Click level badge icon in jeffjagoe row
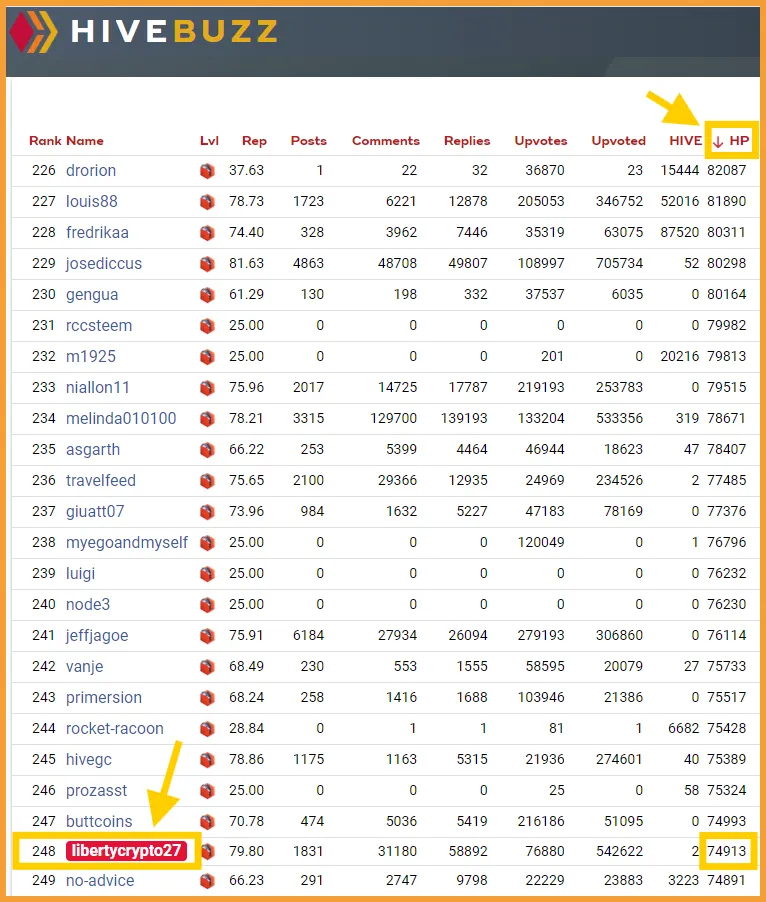This screenshot has width=766, height=902. (208, 636)
